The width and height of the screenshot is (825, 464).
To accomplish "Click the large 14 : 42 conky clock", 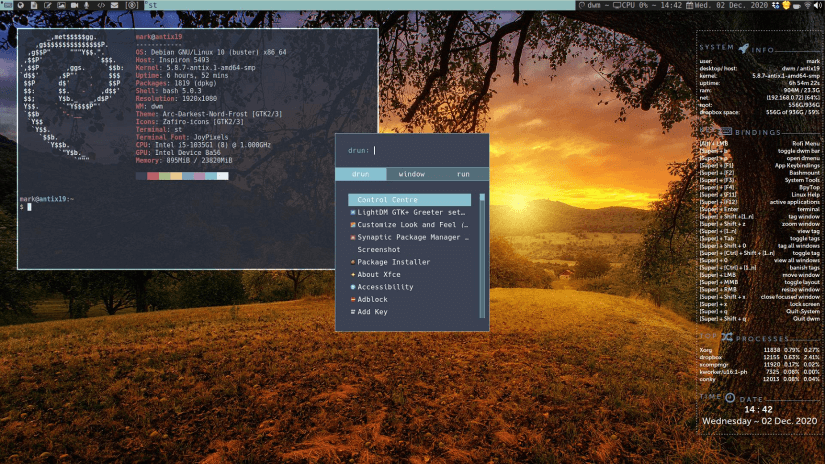I will (x=758, y=410).
